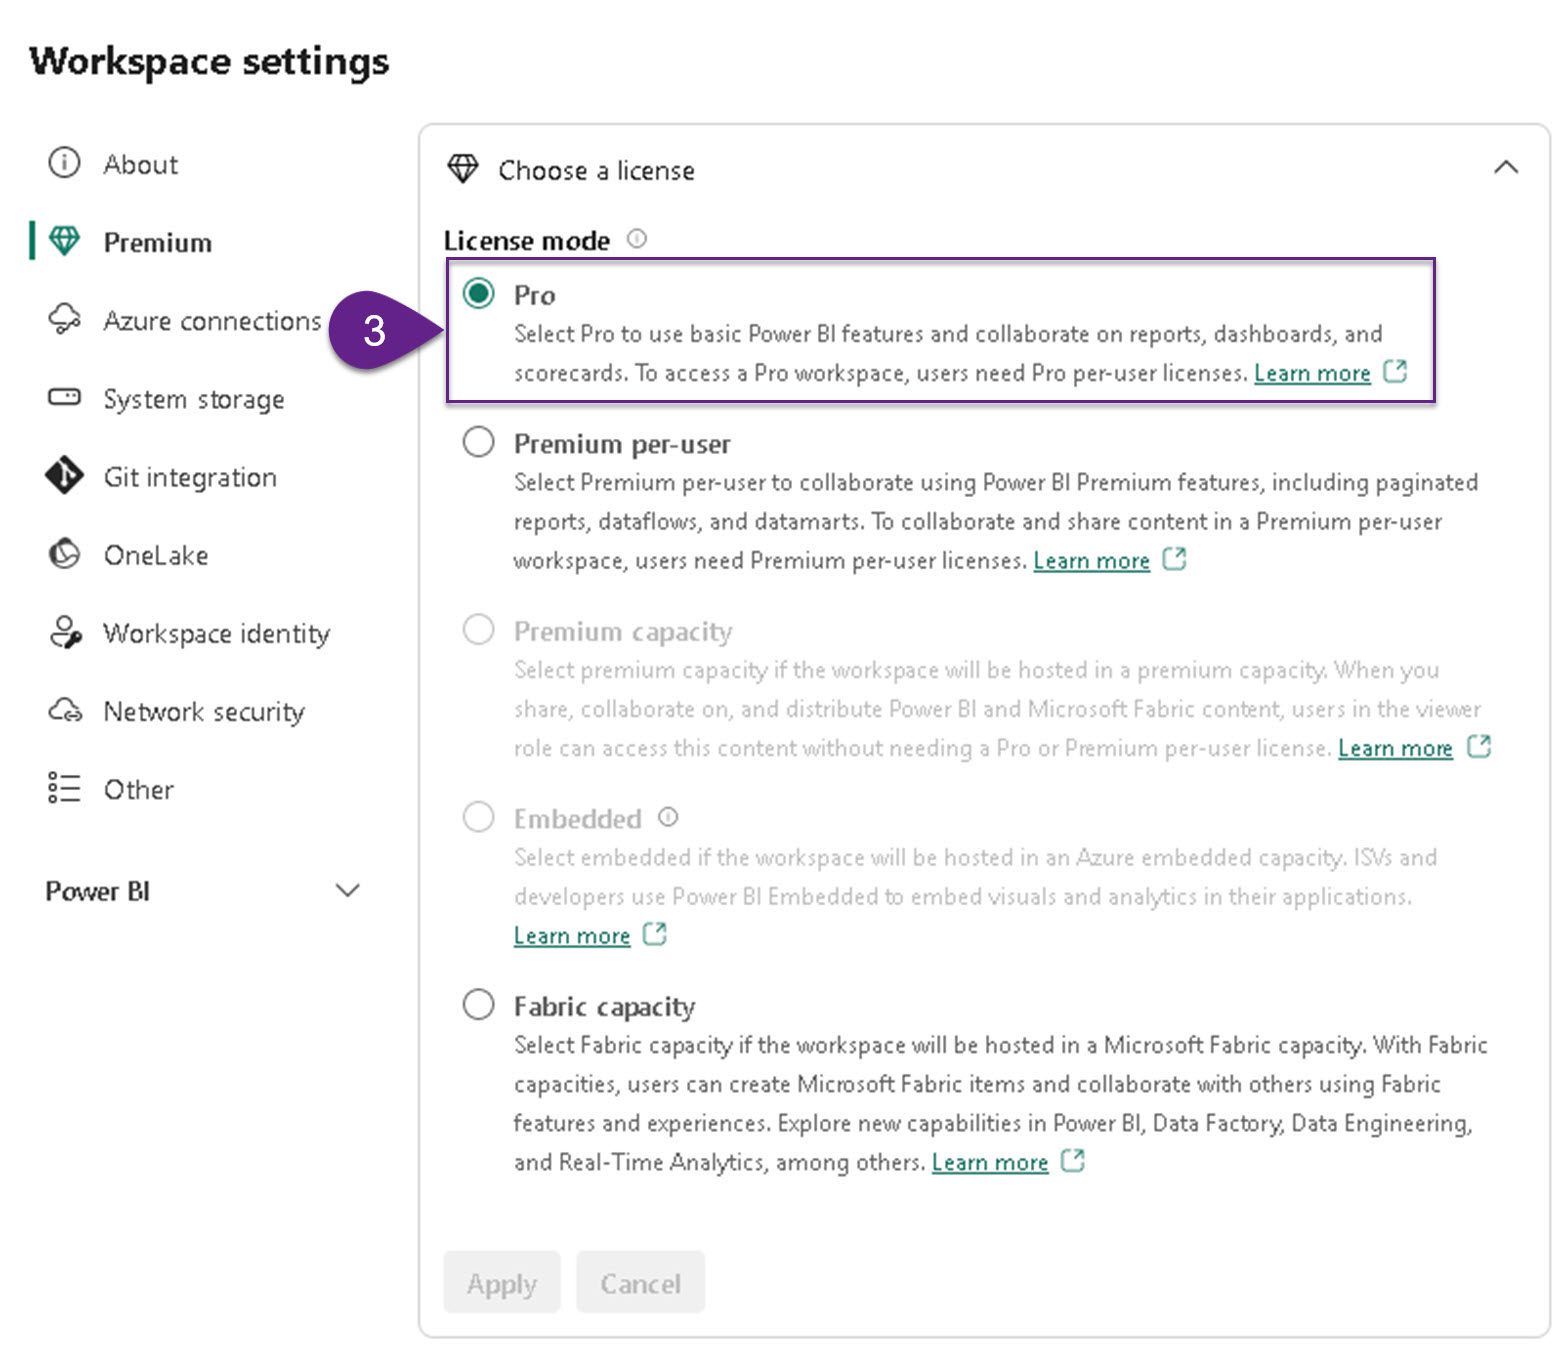Select the Fabric capacity radio button
The image size is (1563, 1352).
tap(478, 1004)
